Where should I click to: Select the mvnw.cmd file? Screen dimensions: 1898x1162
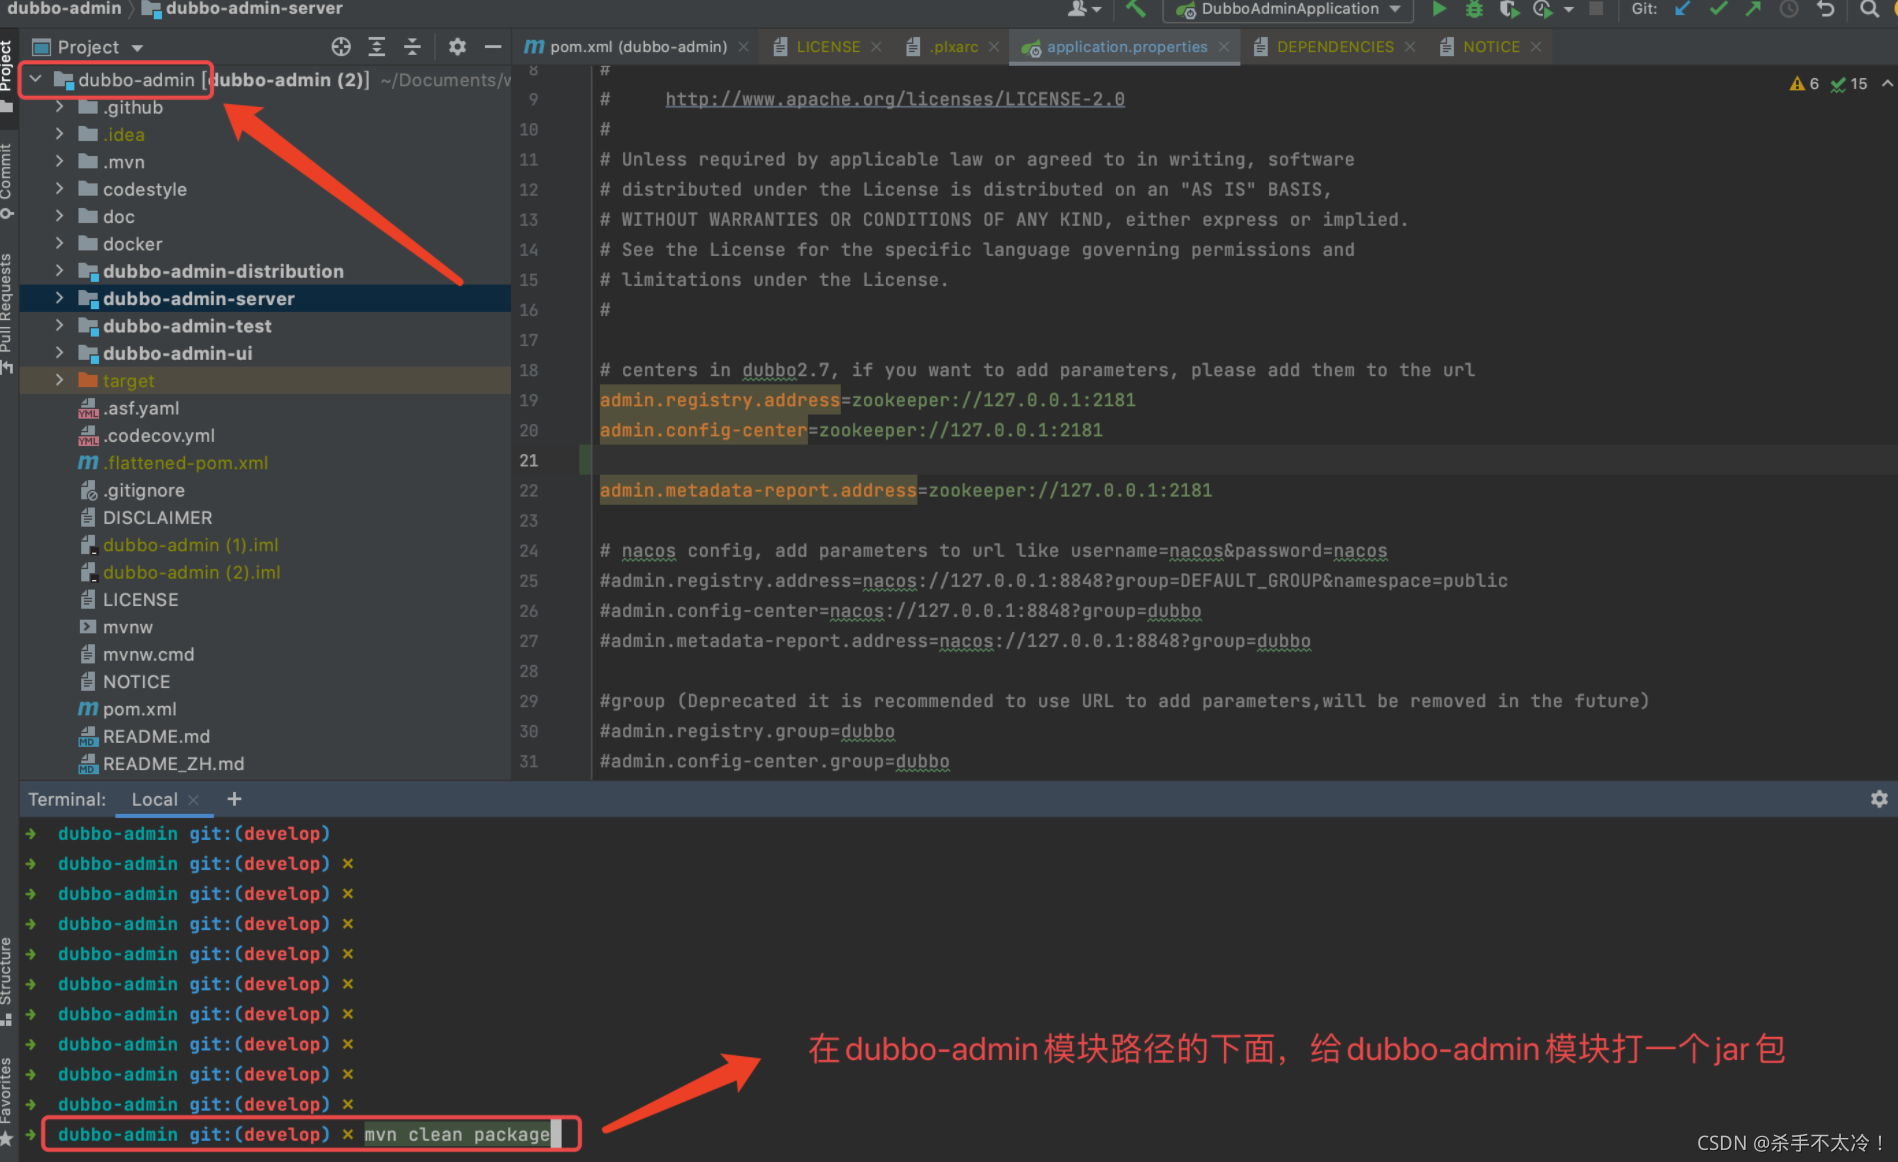pos(148,655)
